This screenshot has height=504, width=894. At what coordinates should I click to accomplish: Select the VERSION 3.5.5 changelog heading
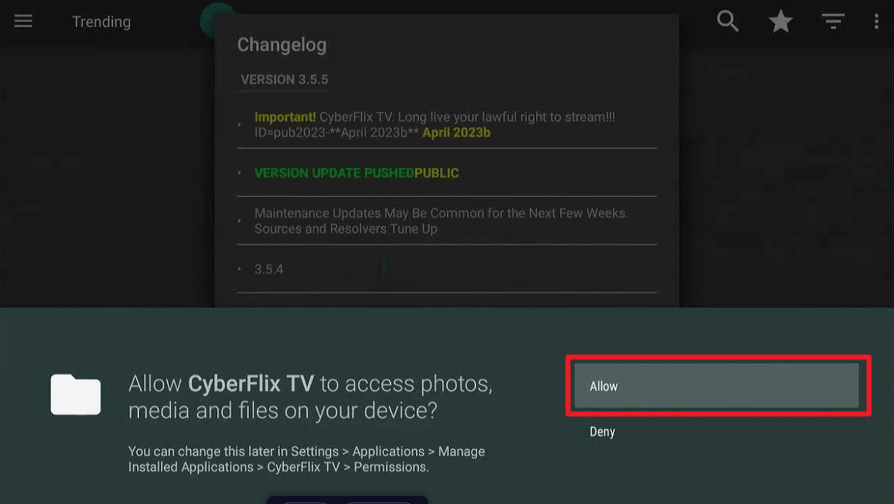coord(284,80)
